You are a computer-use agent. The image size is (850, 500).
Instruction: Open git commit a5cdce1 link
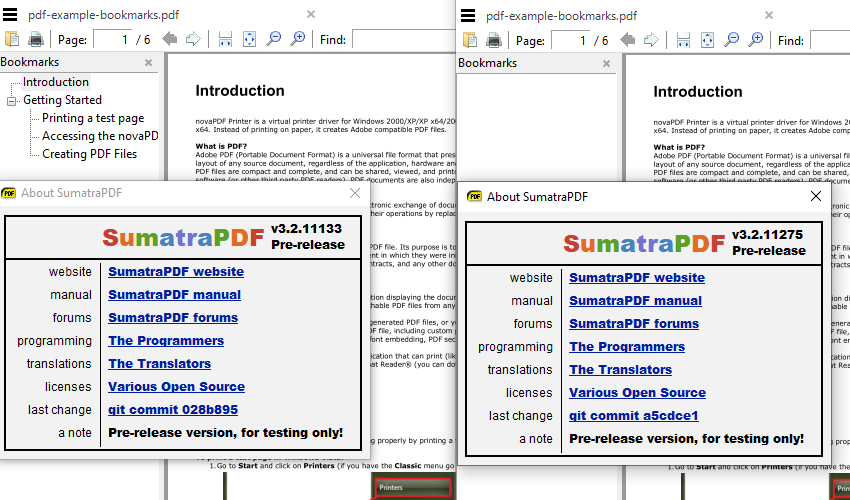634,416
